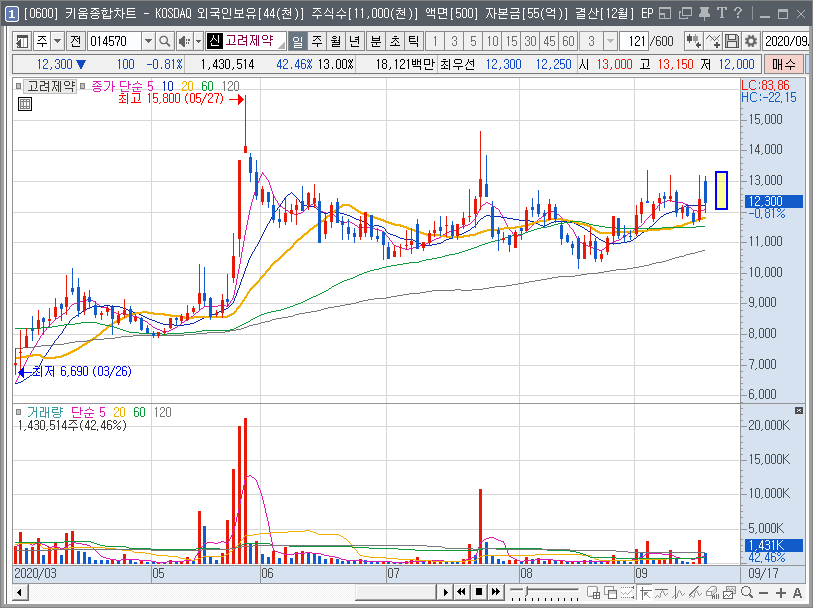The image size is (813, 608).
Task: Open chart settings gear icon
Action: point(750,40)
